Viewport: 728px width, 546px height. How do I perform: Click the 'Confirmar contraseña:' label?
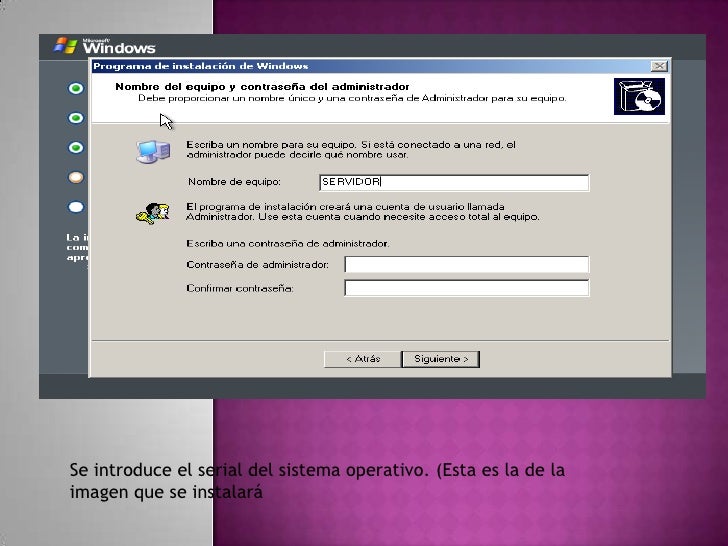point(240,288)
